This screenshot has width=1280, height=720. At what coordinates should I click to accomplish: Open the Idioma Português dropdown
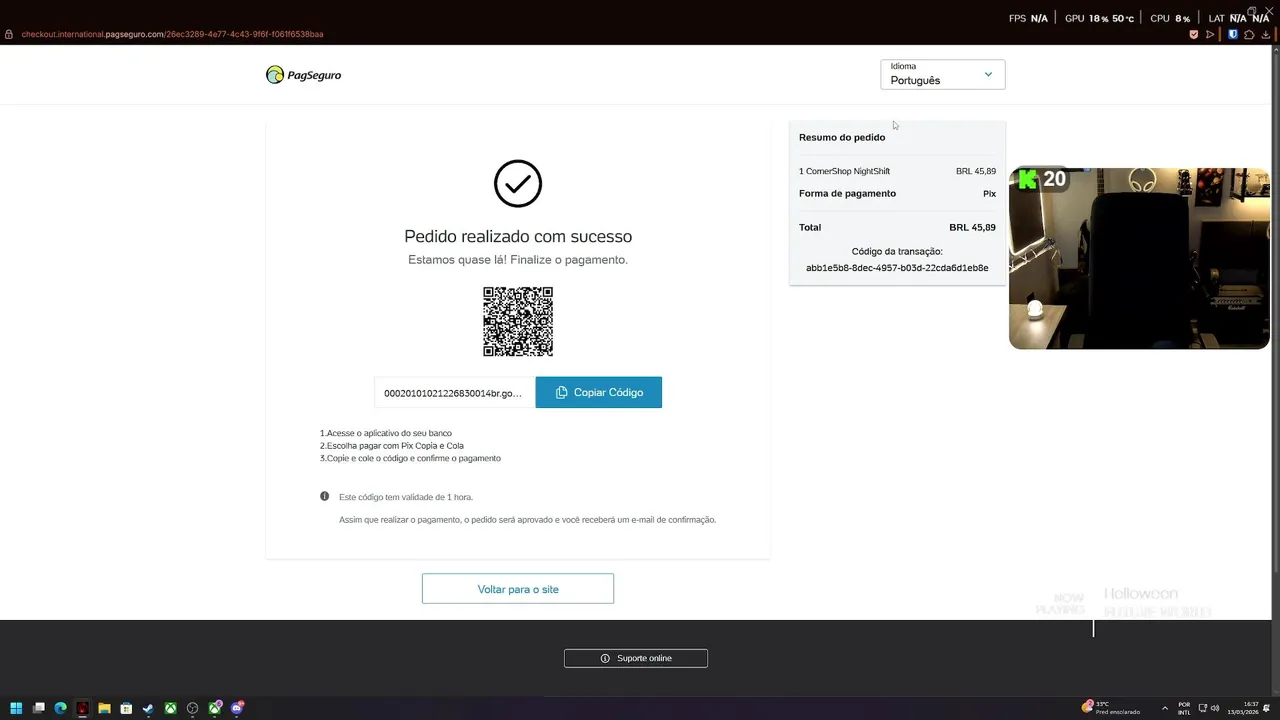pos(942,74)
